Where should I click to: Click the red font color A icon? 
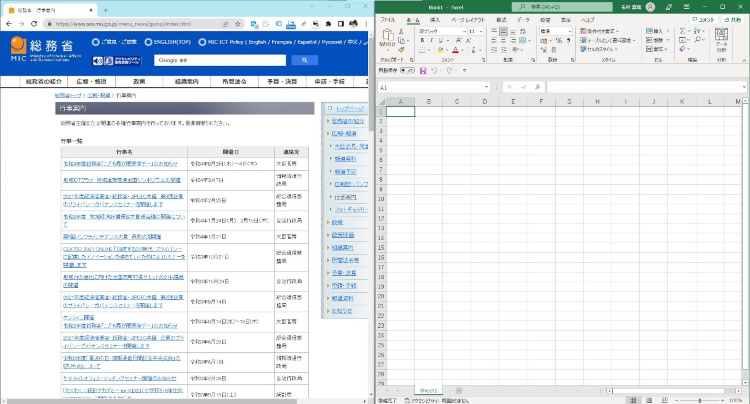pos(455,50)
